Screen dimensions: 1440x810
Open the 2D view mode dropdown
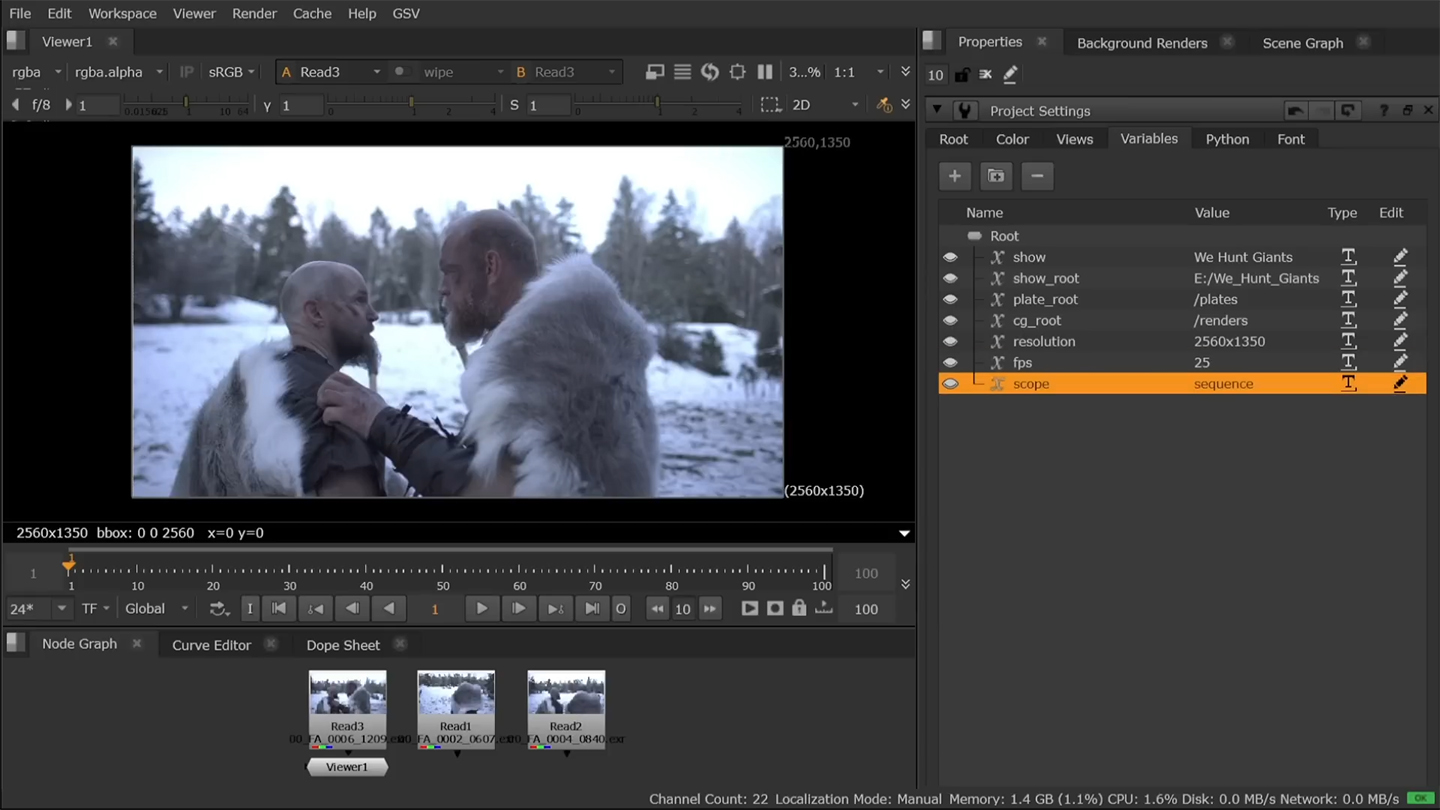coord(825,104)
